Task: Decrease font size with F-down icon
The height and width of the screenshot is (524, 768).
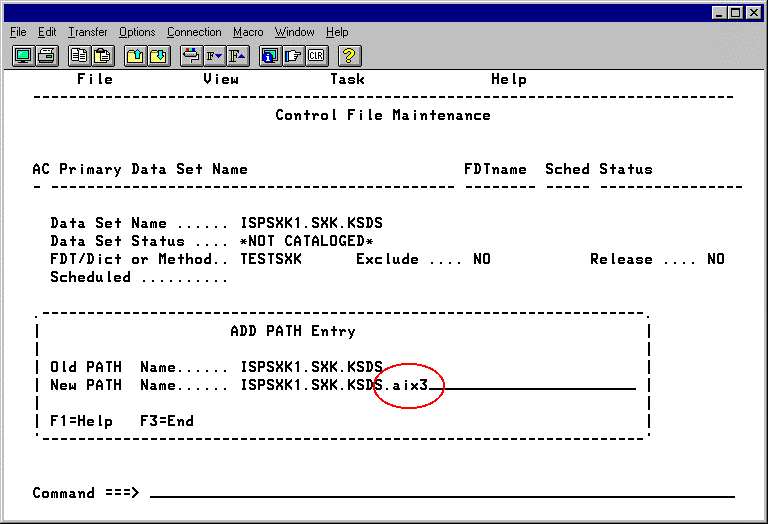Action: tap(213, 56)
